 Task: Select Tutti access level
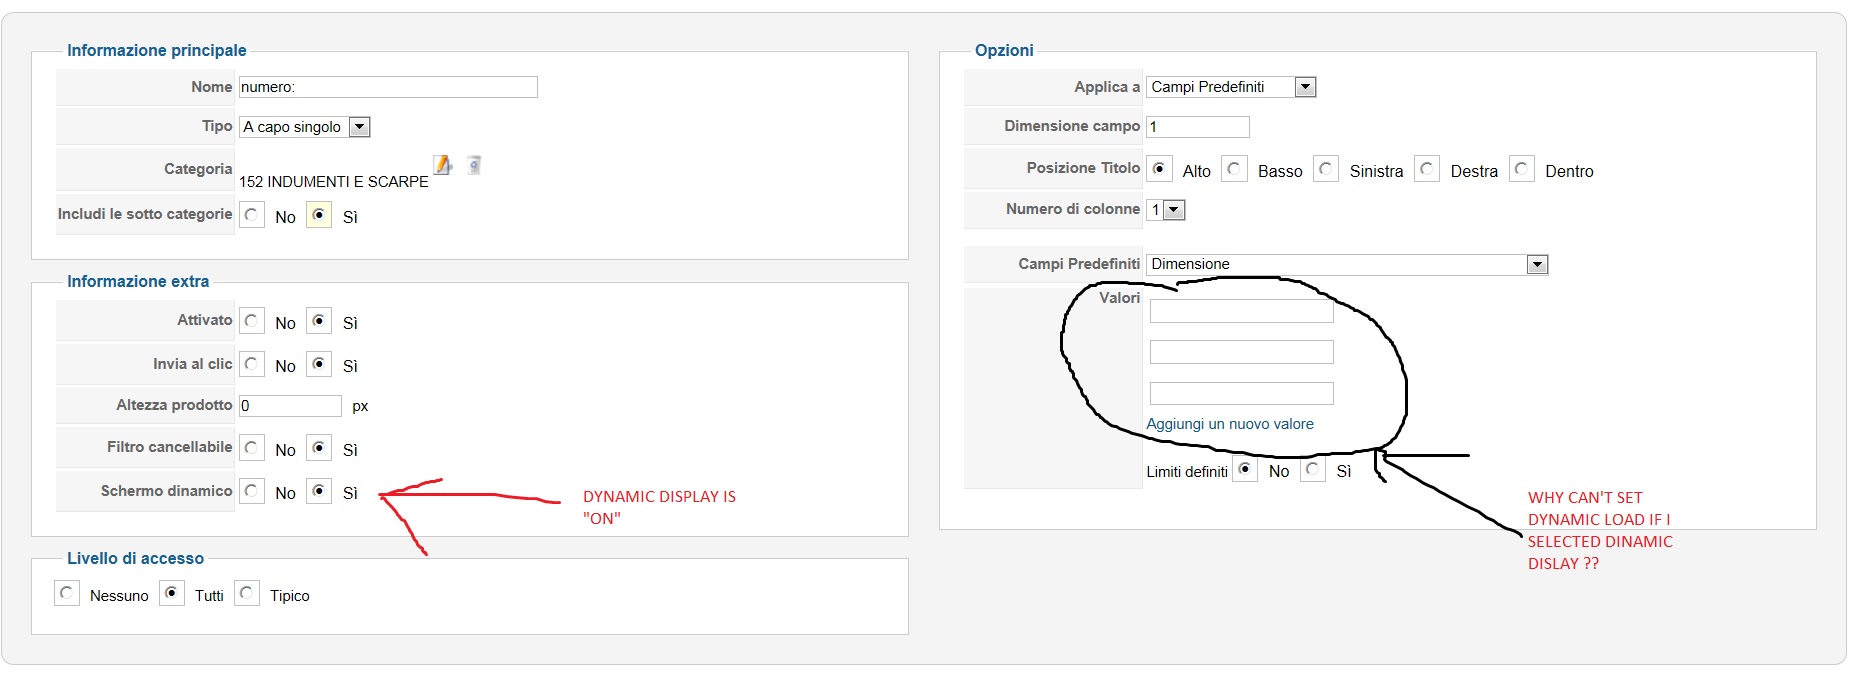172,593
